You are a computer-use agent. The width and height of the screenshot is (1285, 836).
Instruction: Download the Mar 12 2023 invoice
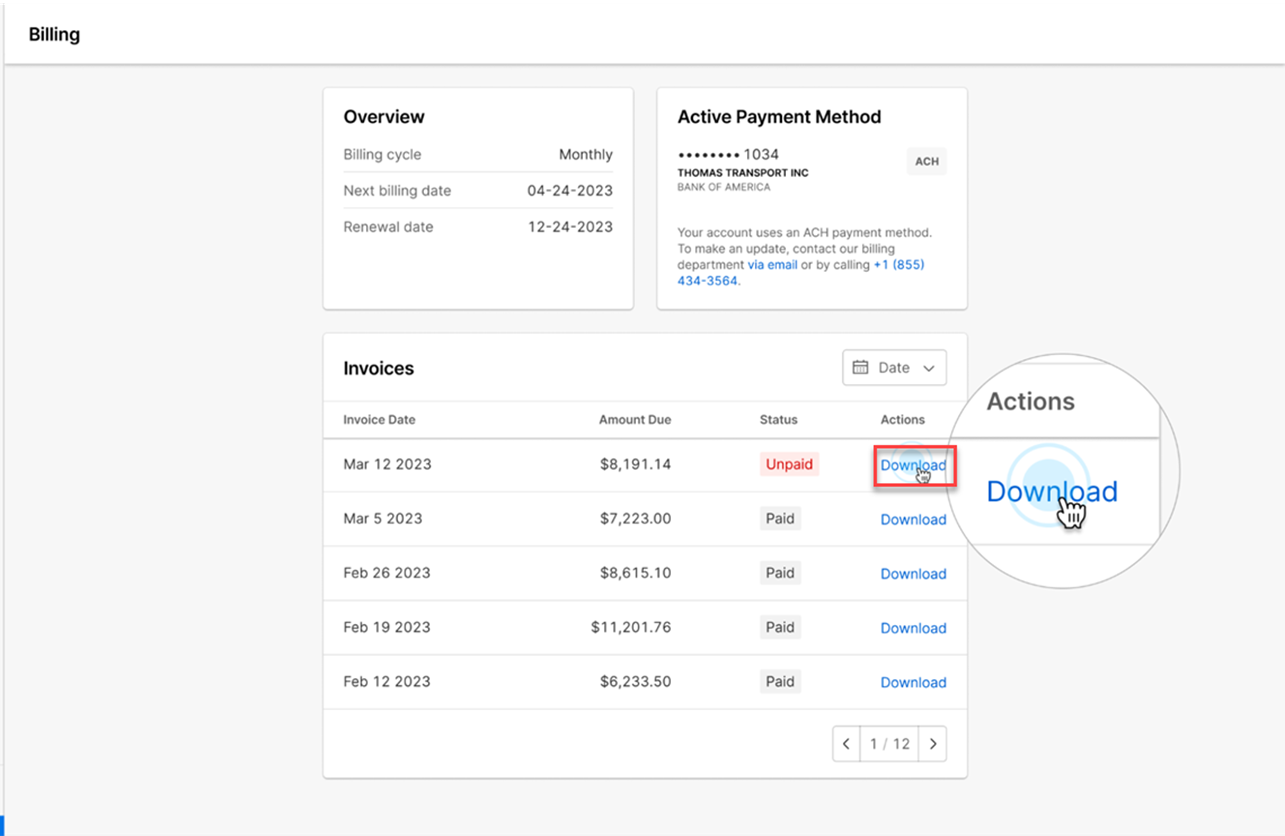913,465
